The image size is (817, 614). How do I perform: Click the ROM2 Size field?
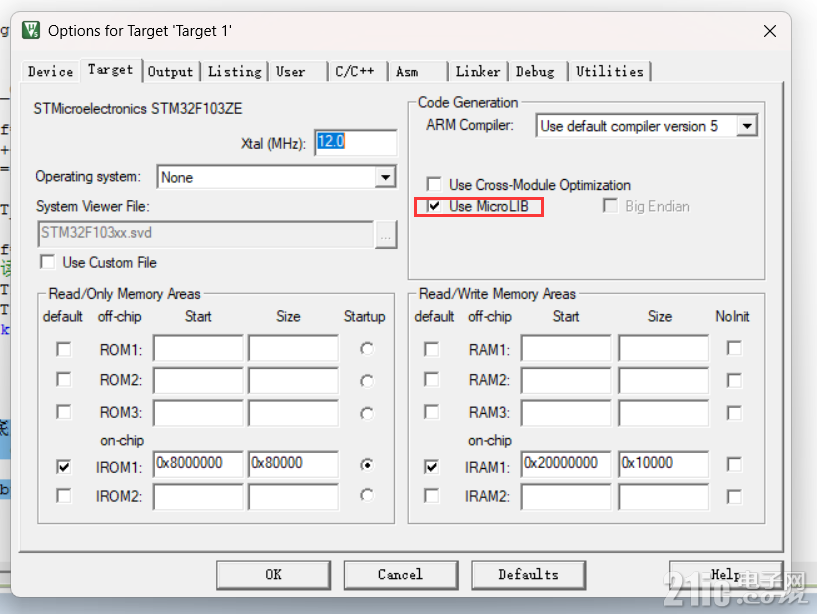point(293,380)
